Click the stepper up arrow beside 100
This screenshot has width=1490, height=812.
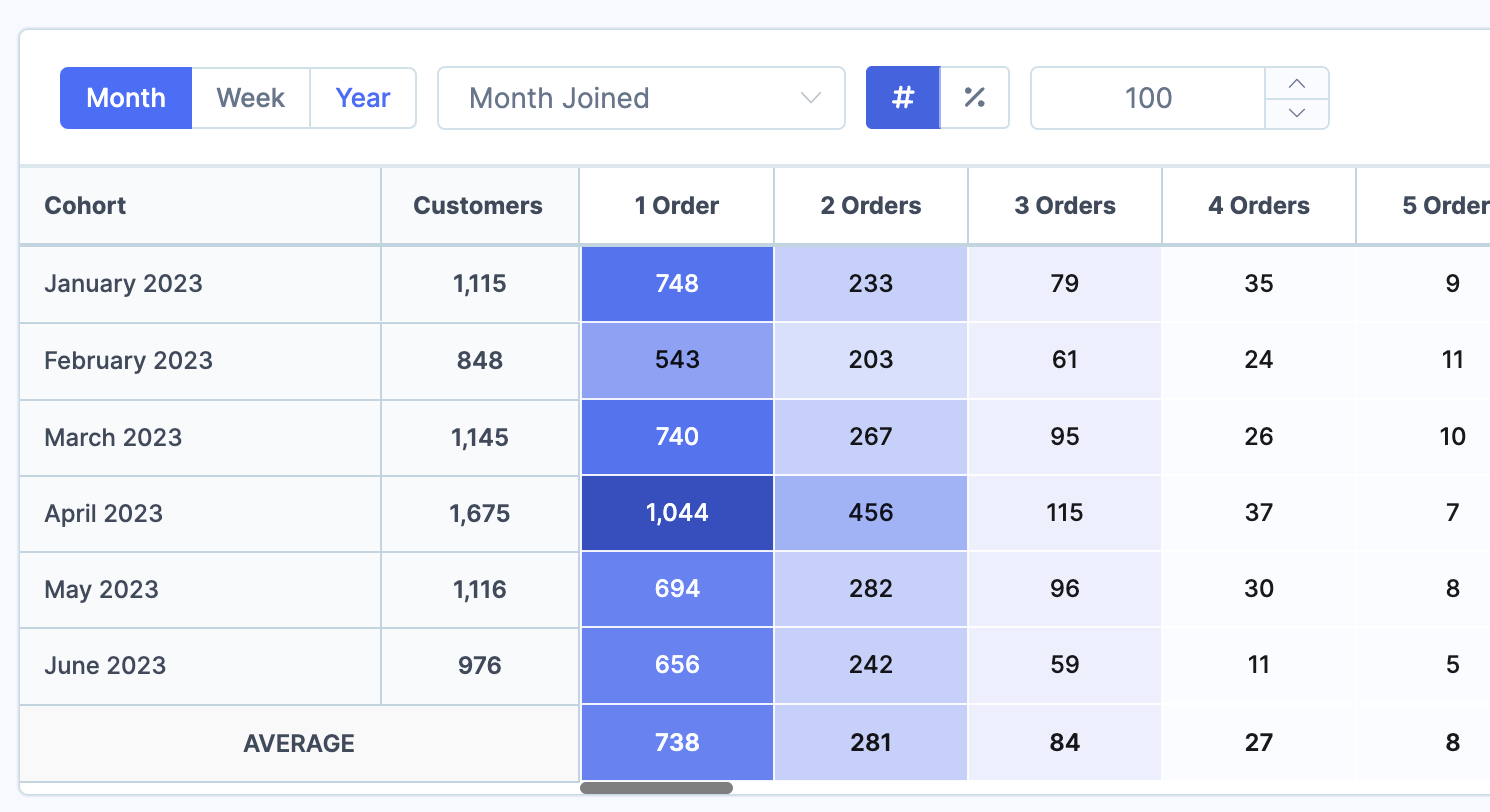point(1297,84)
